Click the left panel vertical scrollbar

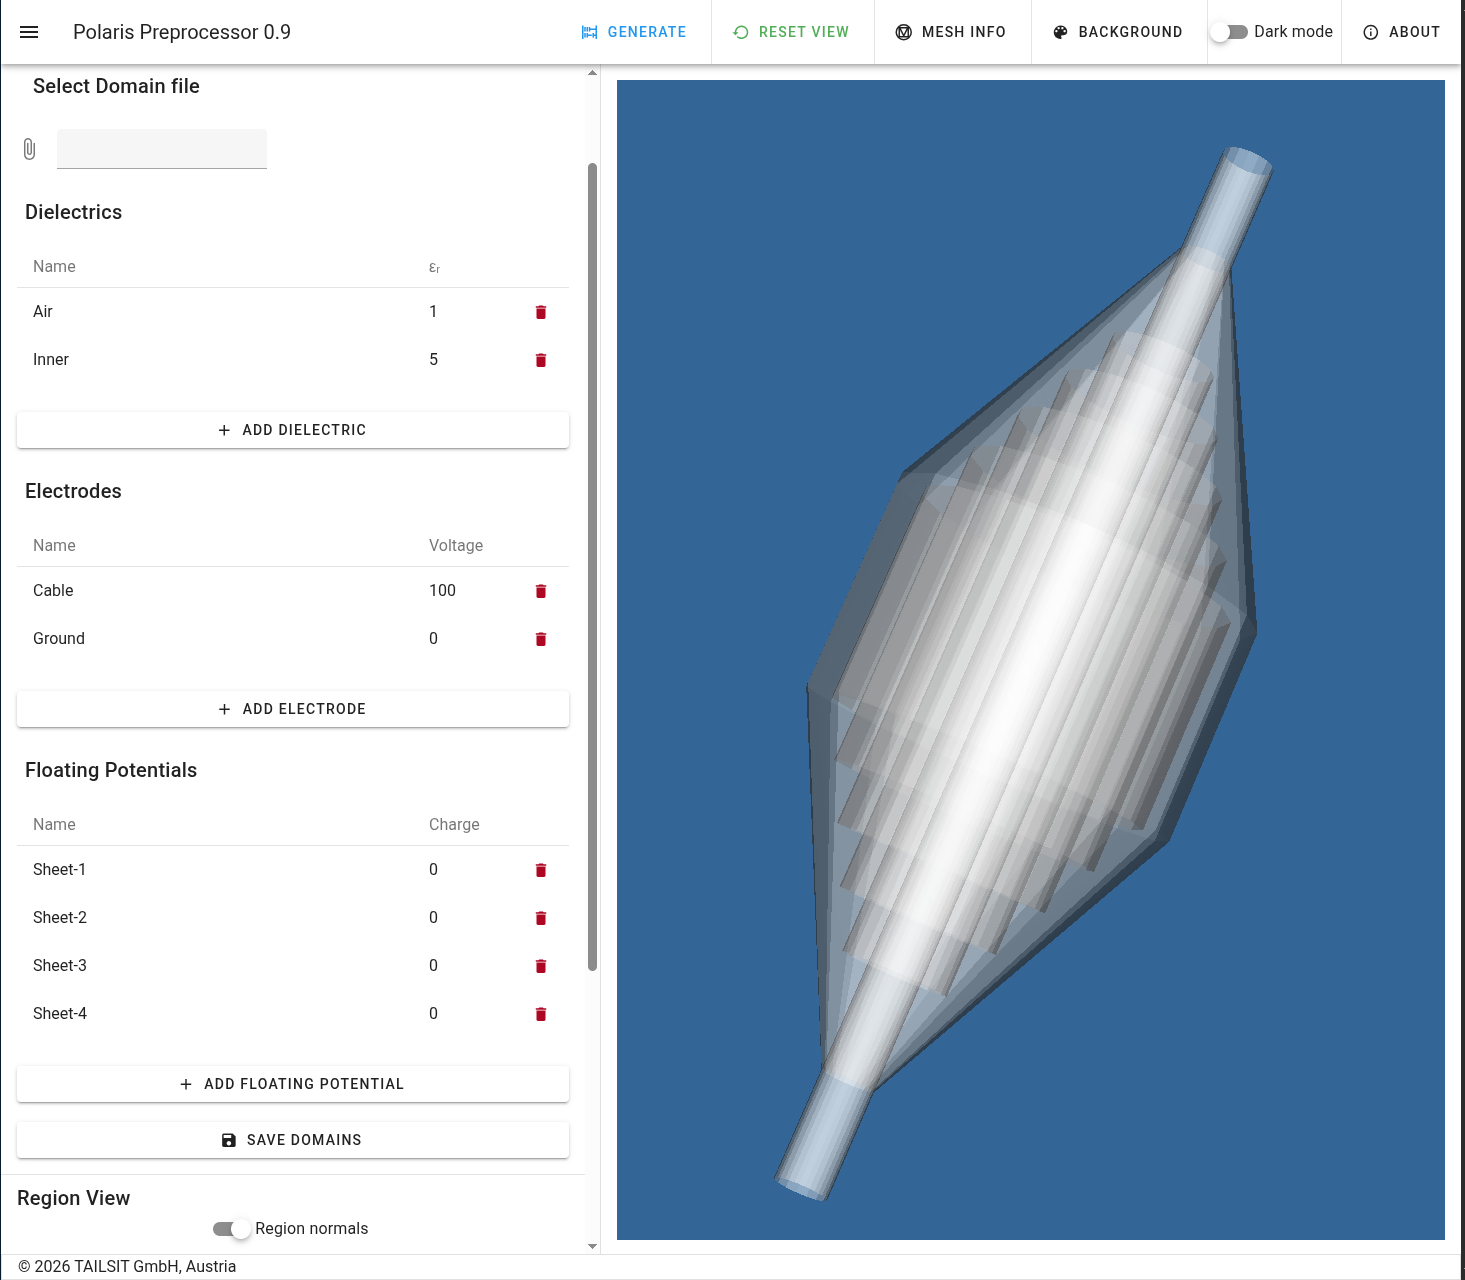pyautogui.click(x=592, y=566)
